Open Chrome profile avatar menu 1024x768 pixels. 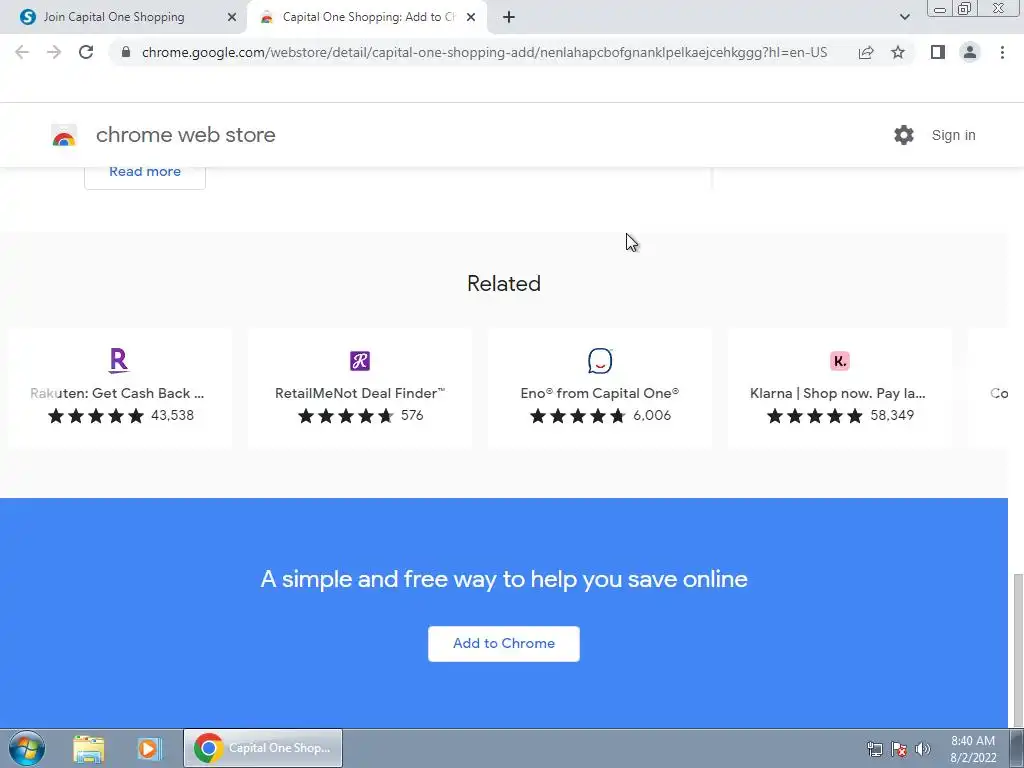click(x=970, y=52)
